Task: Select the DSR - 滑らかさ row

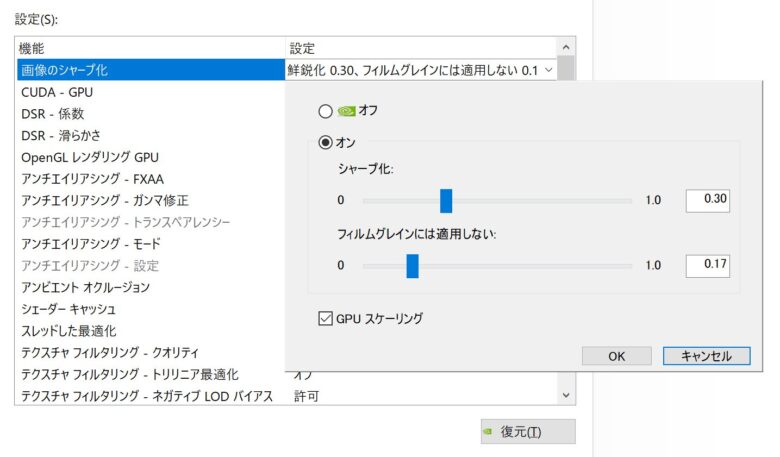Action: point(151,135)
